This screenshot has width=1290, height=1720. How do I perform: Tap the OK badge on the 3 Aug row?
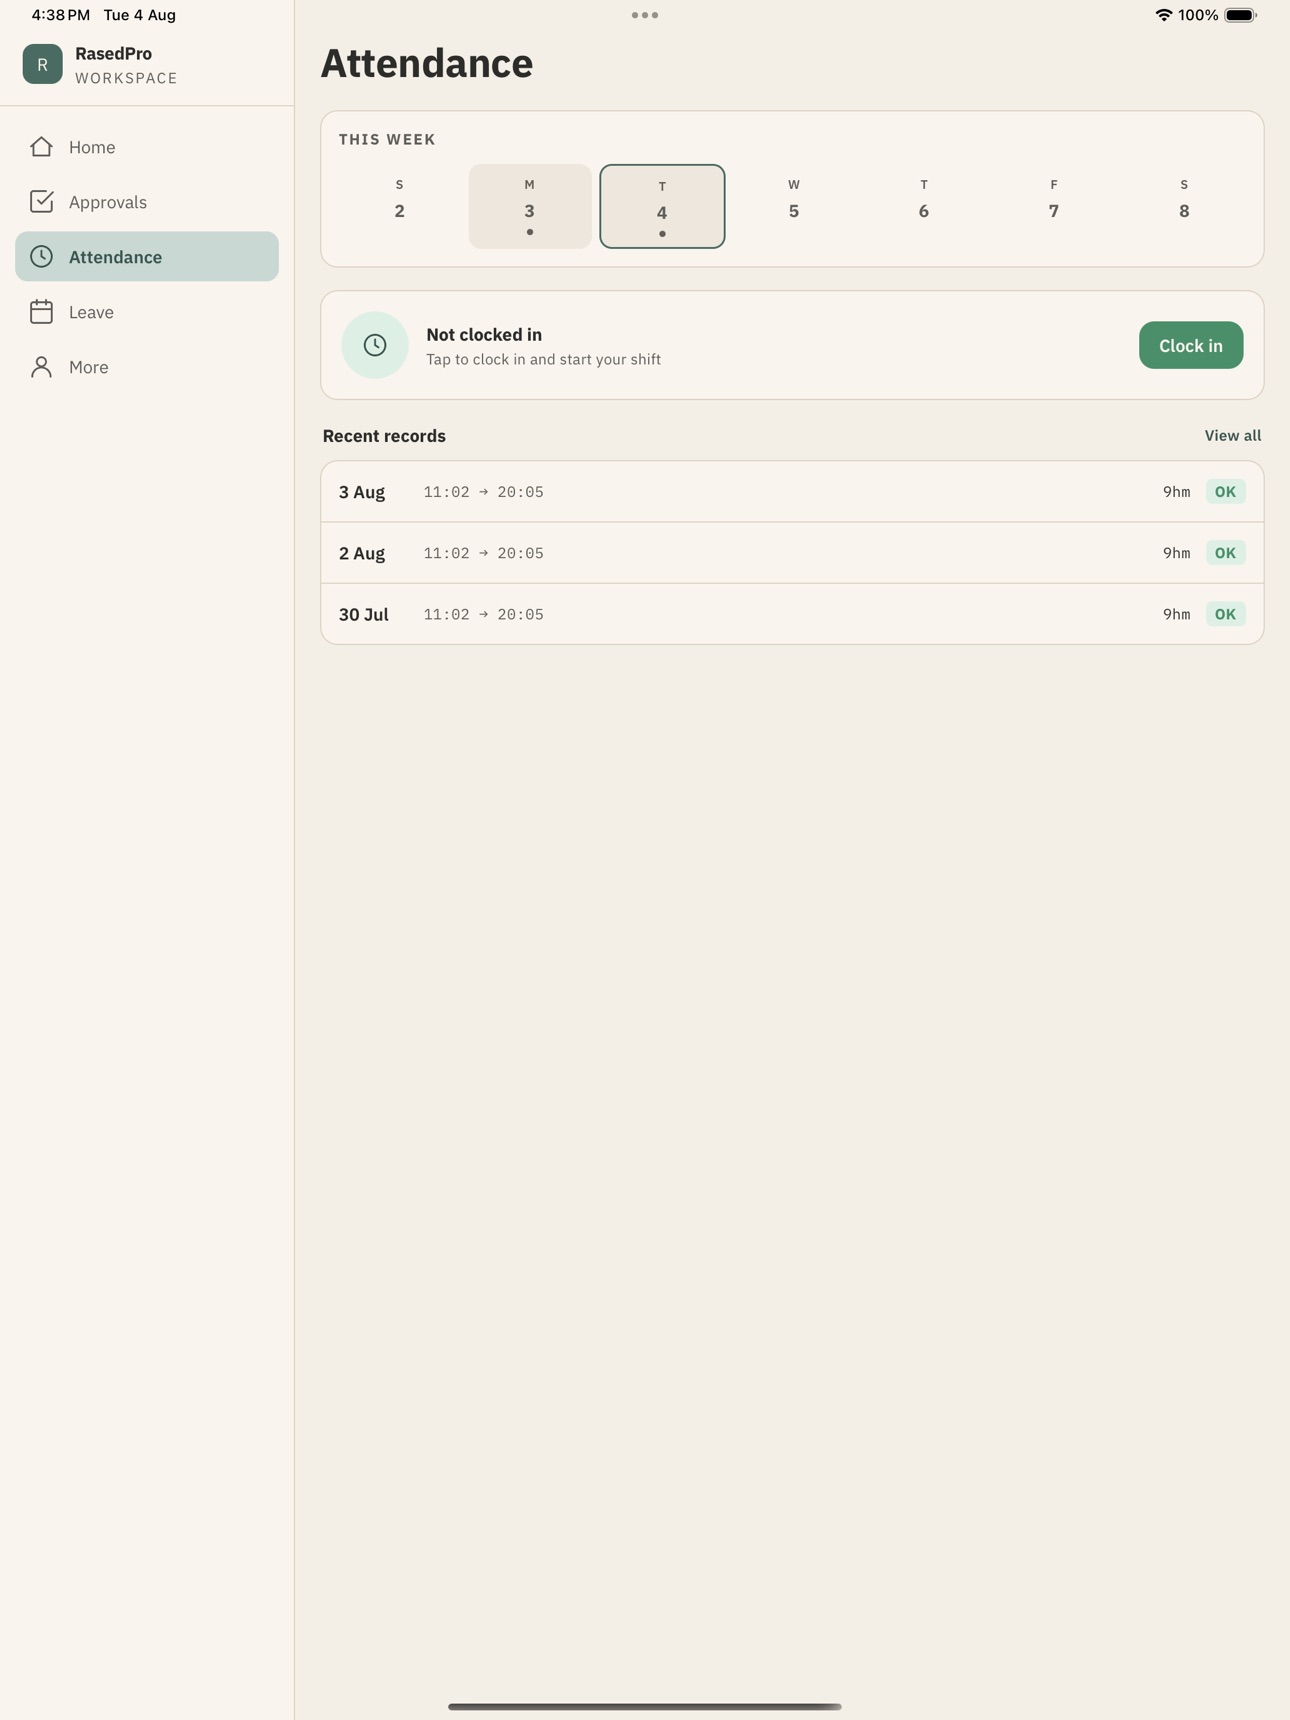pos(1225,492)
